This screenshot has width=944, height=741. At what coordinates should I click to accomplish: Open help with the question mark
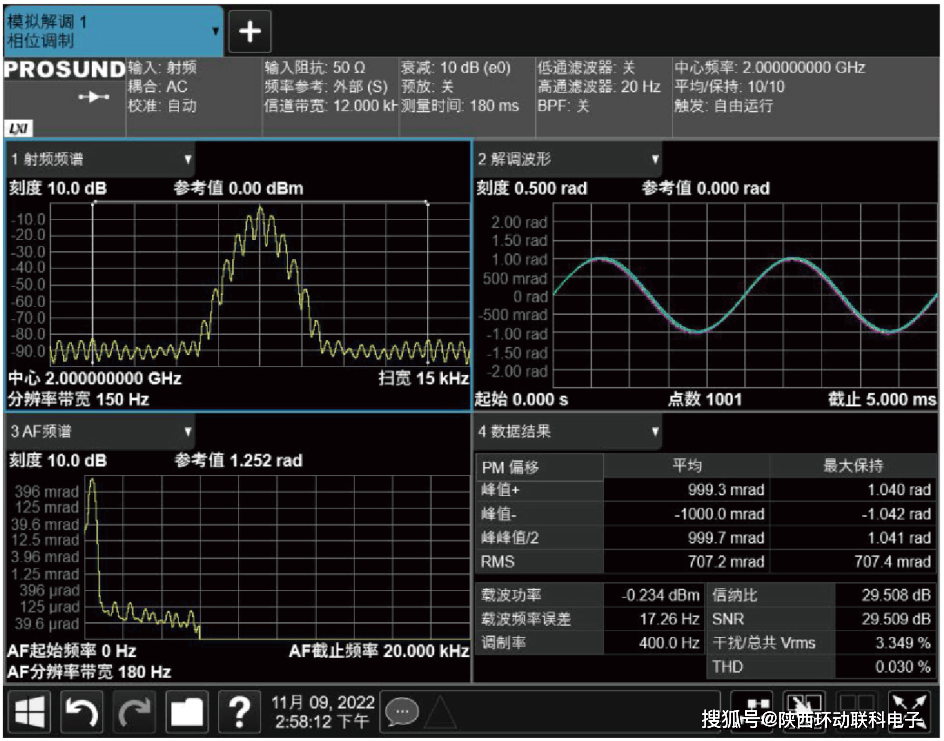pyautogui.click(x=239, y=712)
